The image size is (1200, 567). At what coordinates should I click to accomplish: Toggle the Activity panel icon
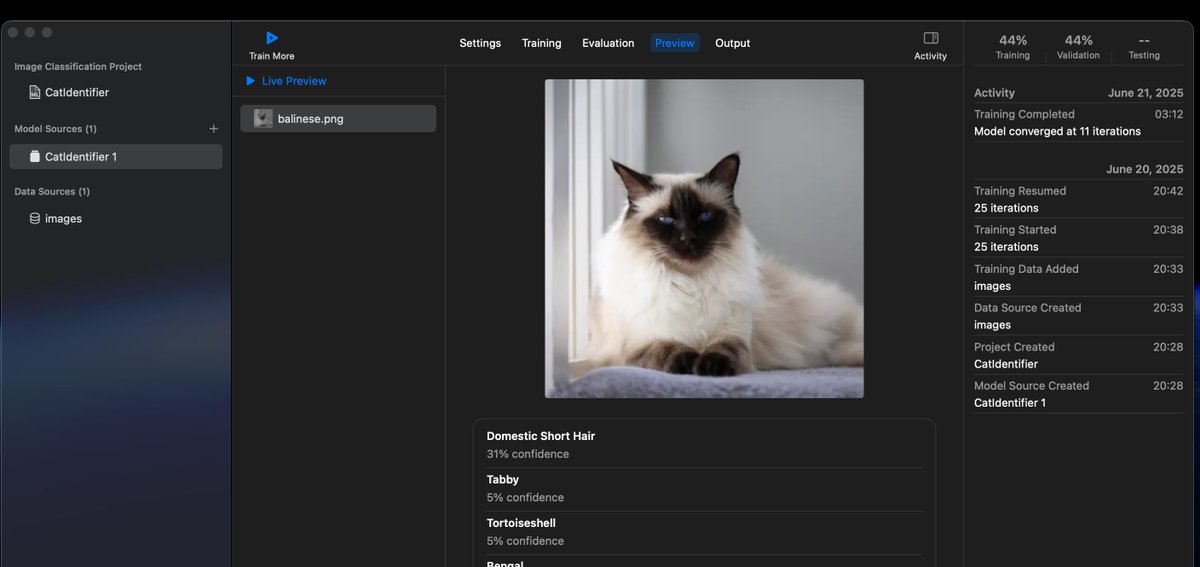930,38
